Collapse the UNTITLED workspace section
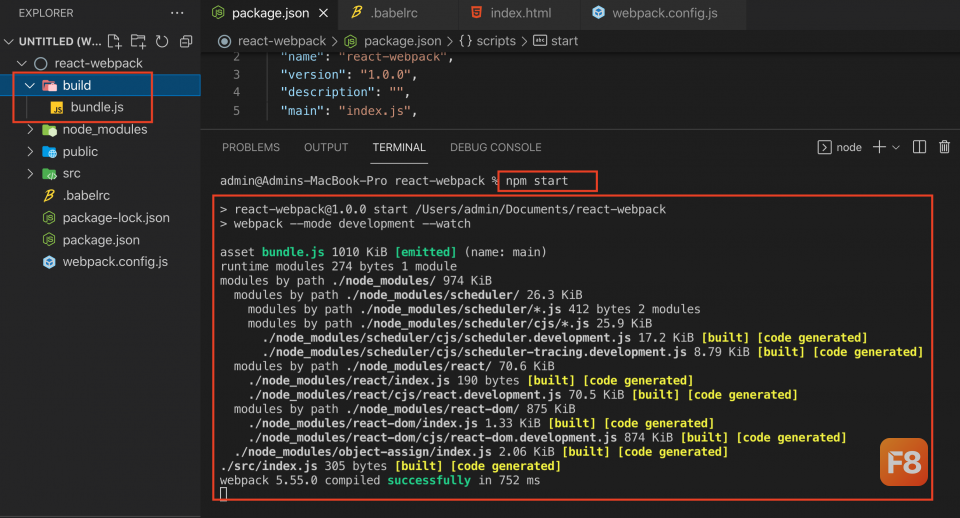This screenshot has width=960, height=518. click(x=9, y=42)
